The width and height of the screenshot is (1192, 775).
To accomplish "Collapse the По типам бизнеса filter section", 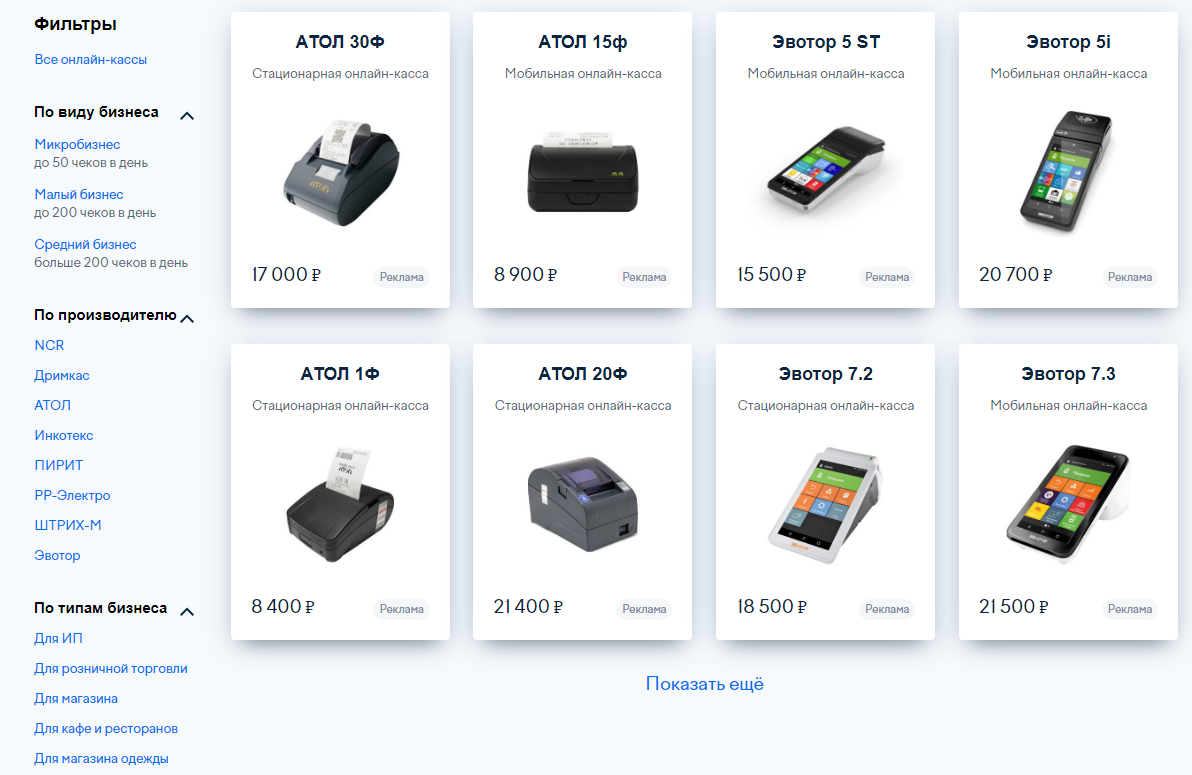I will click(187, 611).
